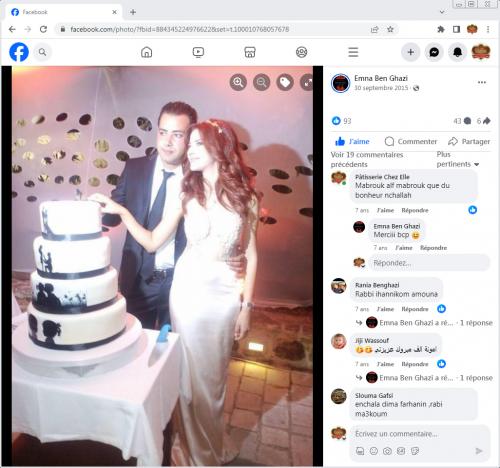
Task: Open the Watch video icon
Action: pos(198,52)
